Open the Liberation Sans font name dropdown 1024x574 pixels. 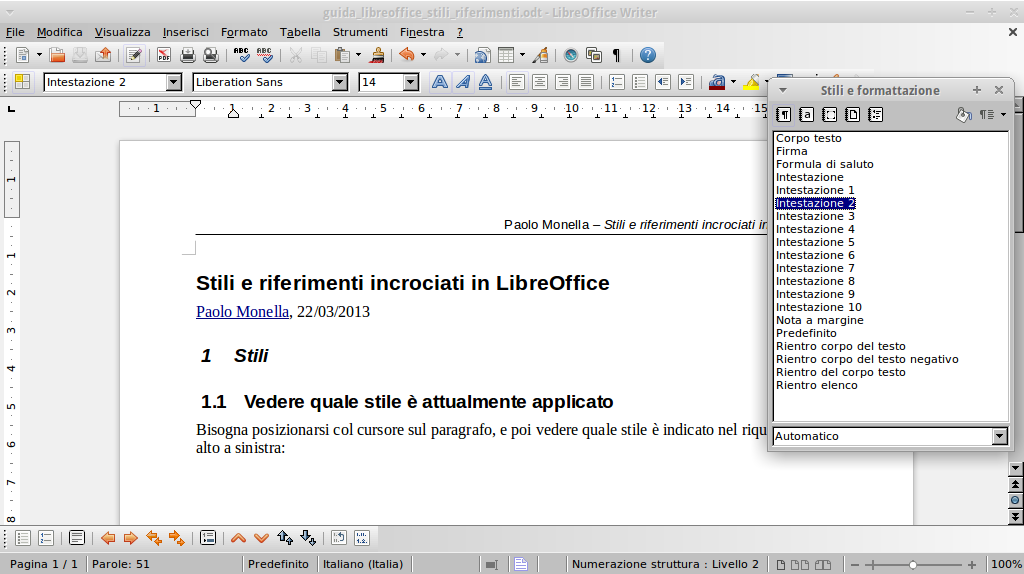[x=340, y=82]
